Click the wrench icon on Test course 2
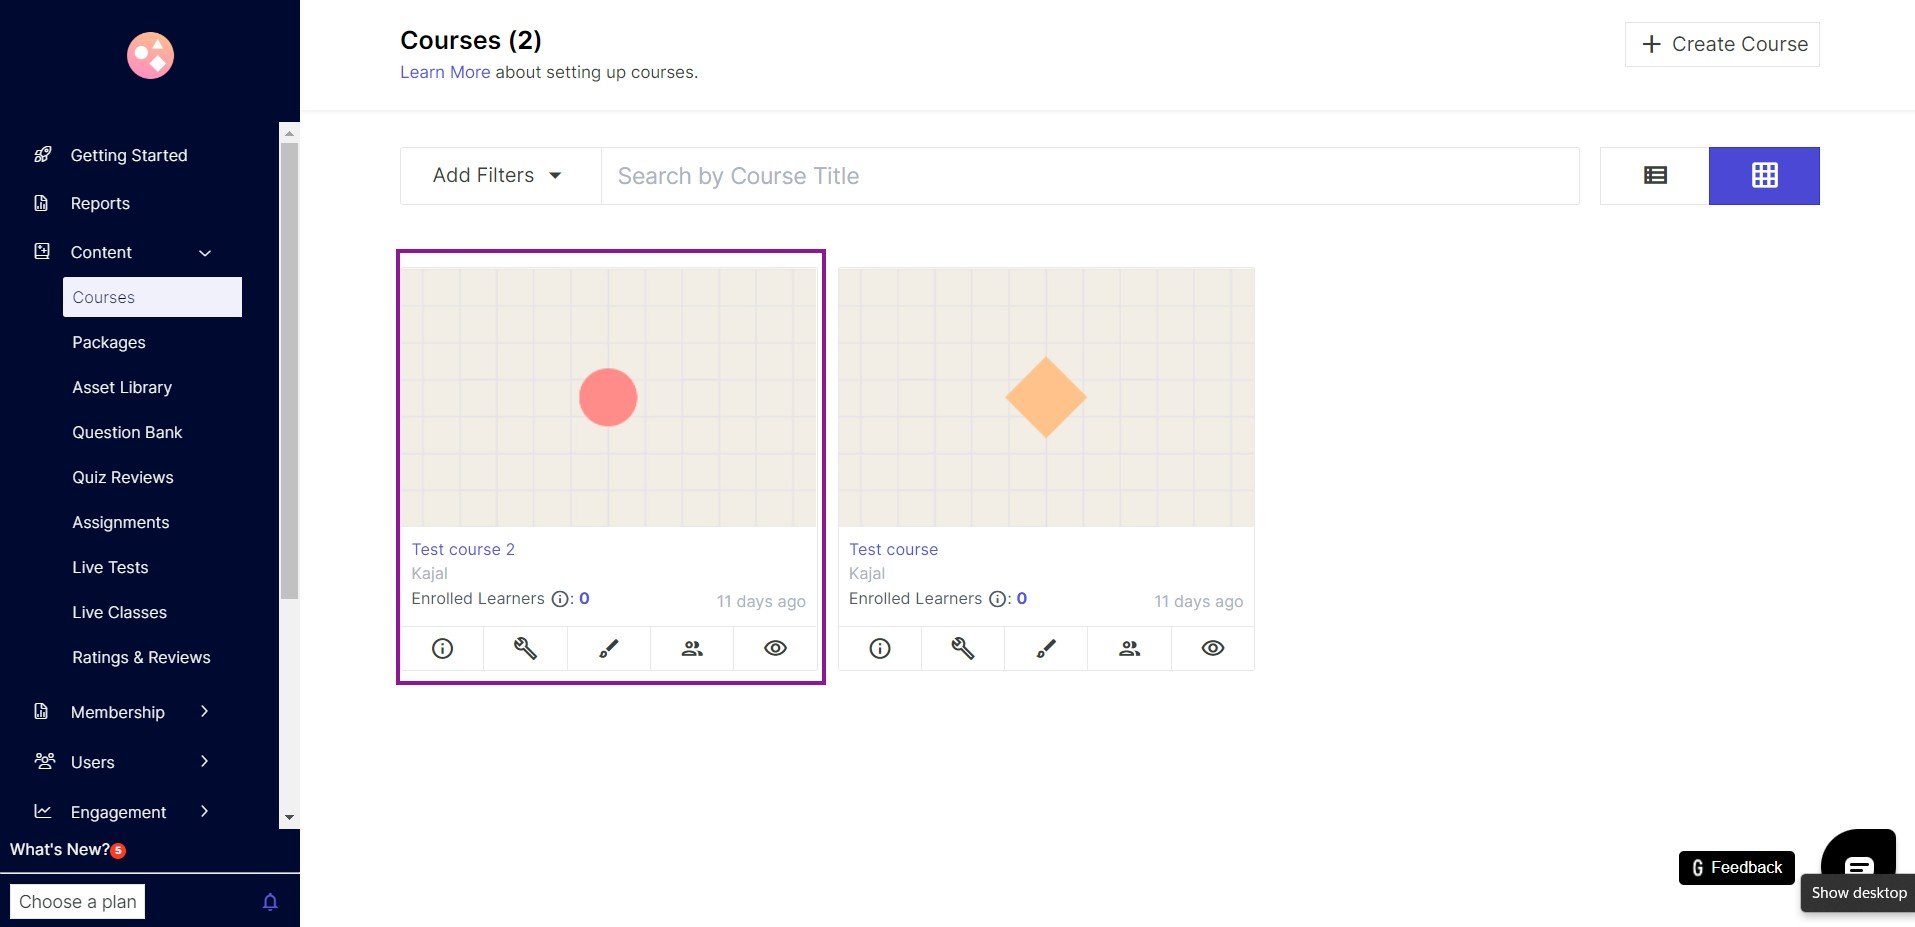1915x927 pixels. [x=525, y=648]
